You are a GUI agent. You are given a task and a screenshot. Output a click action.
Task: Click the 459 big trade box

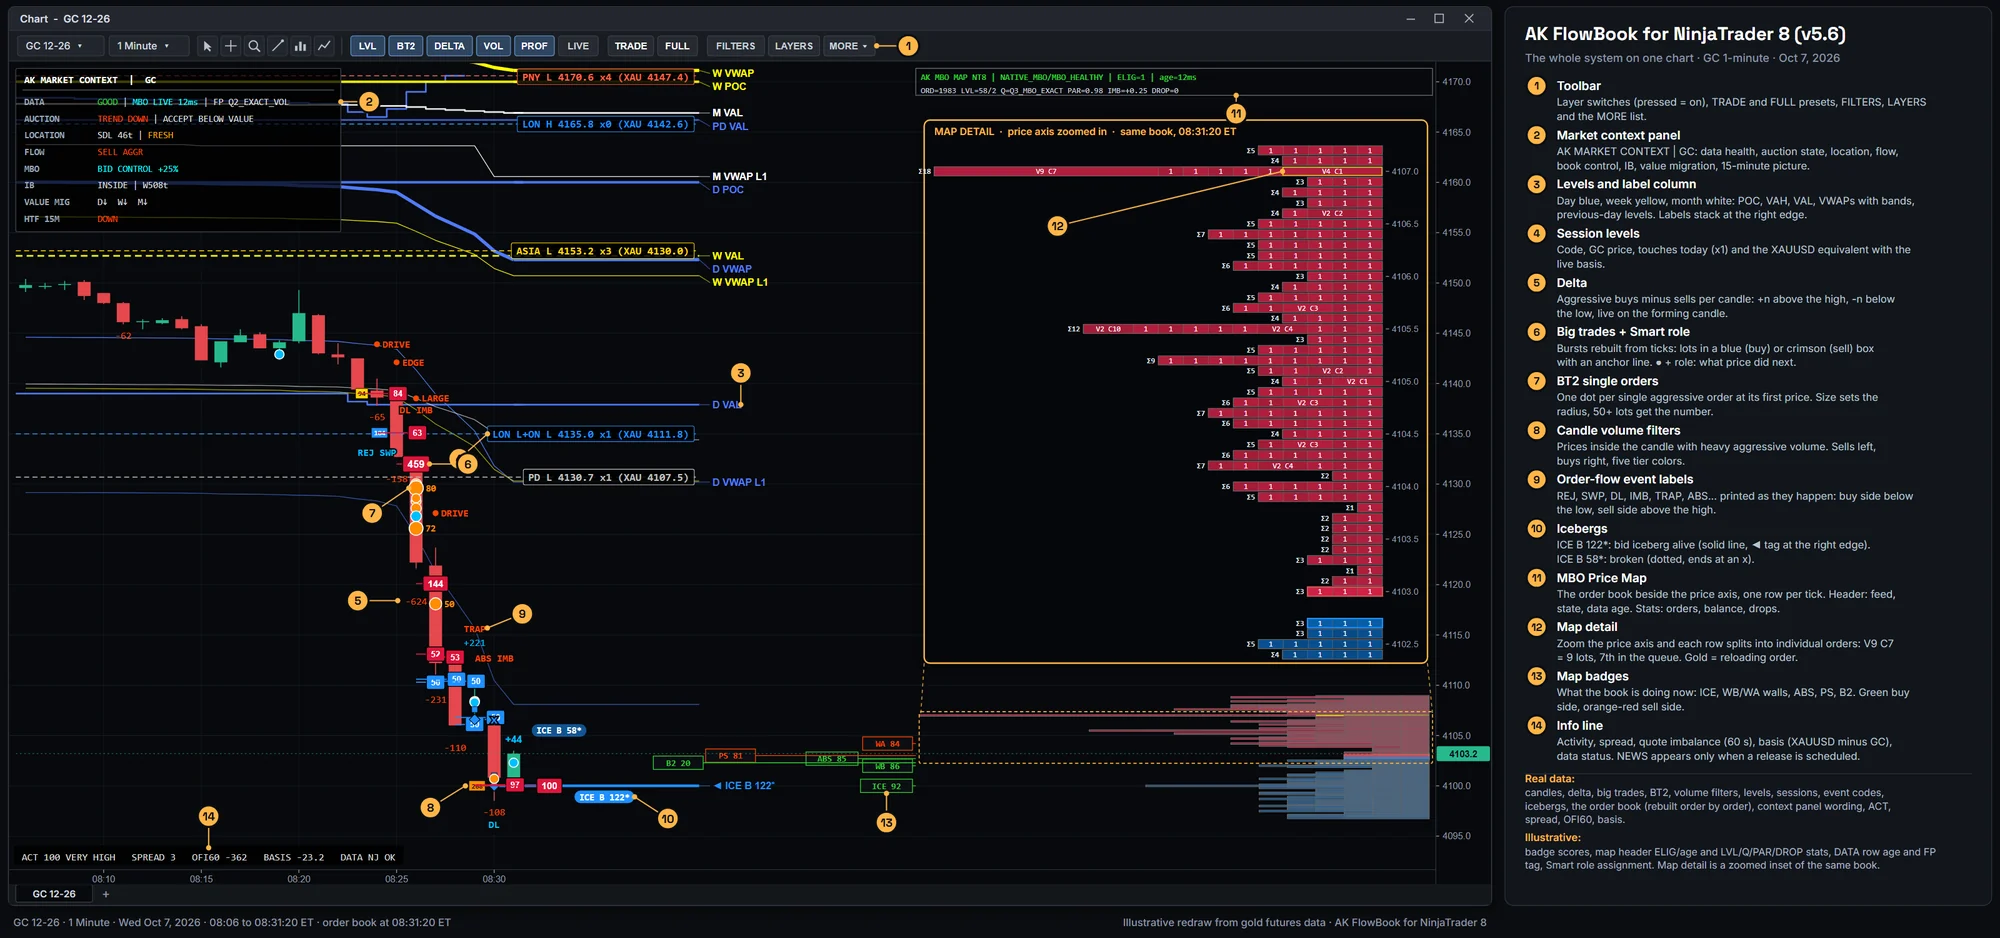point(416,464)
